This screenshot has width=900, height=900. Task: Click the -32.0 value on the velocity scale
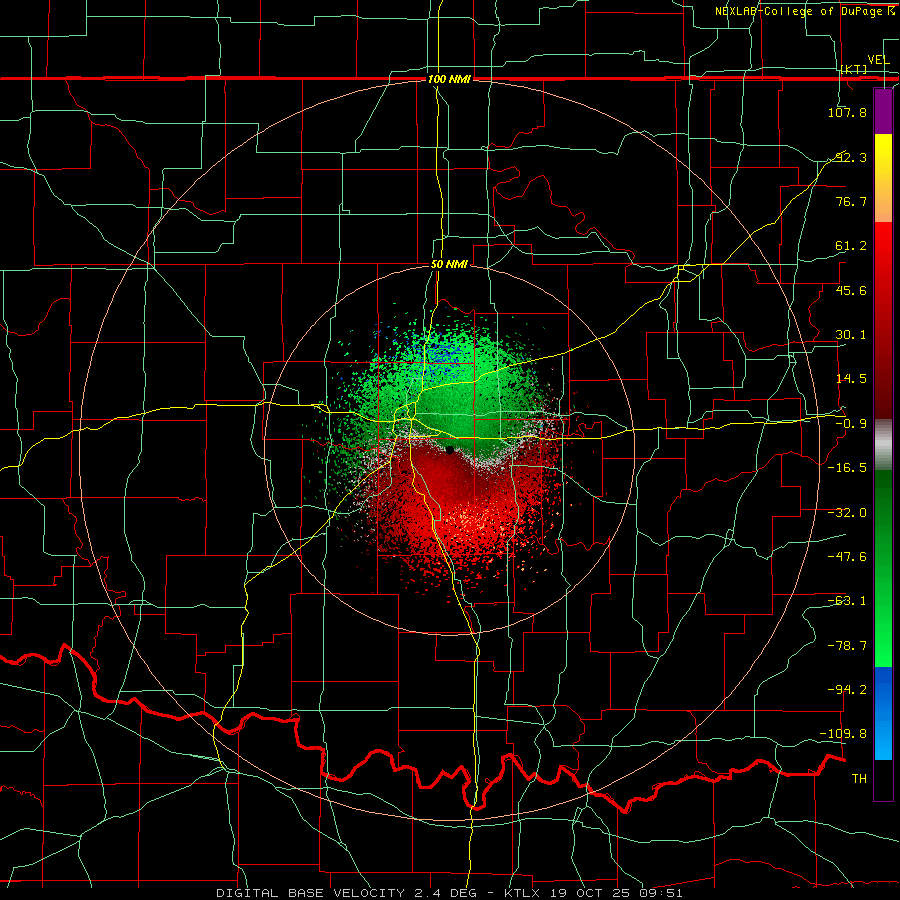click(847, 513)
